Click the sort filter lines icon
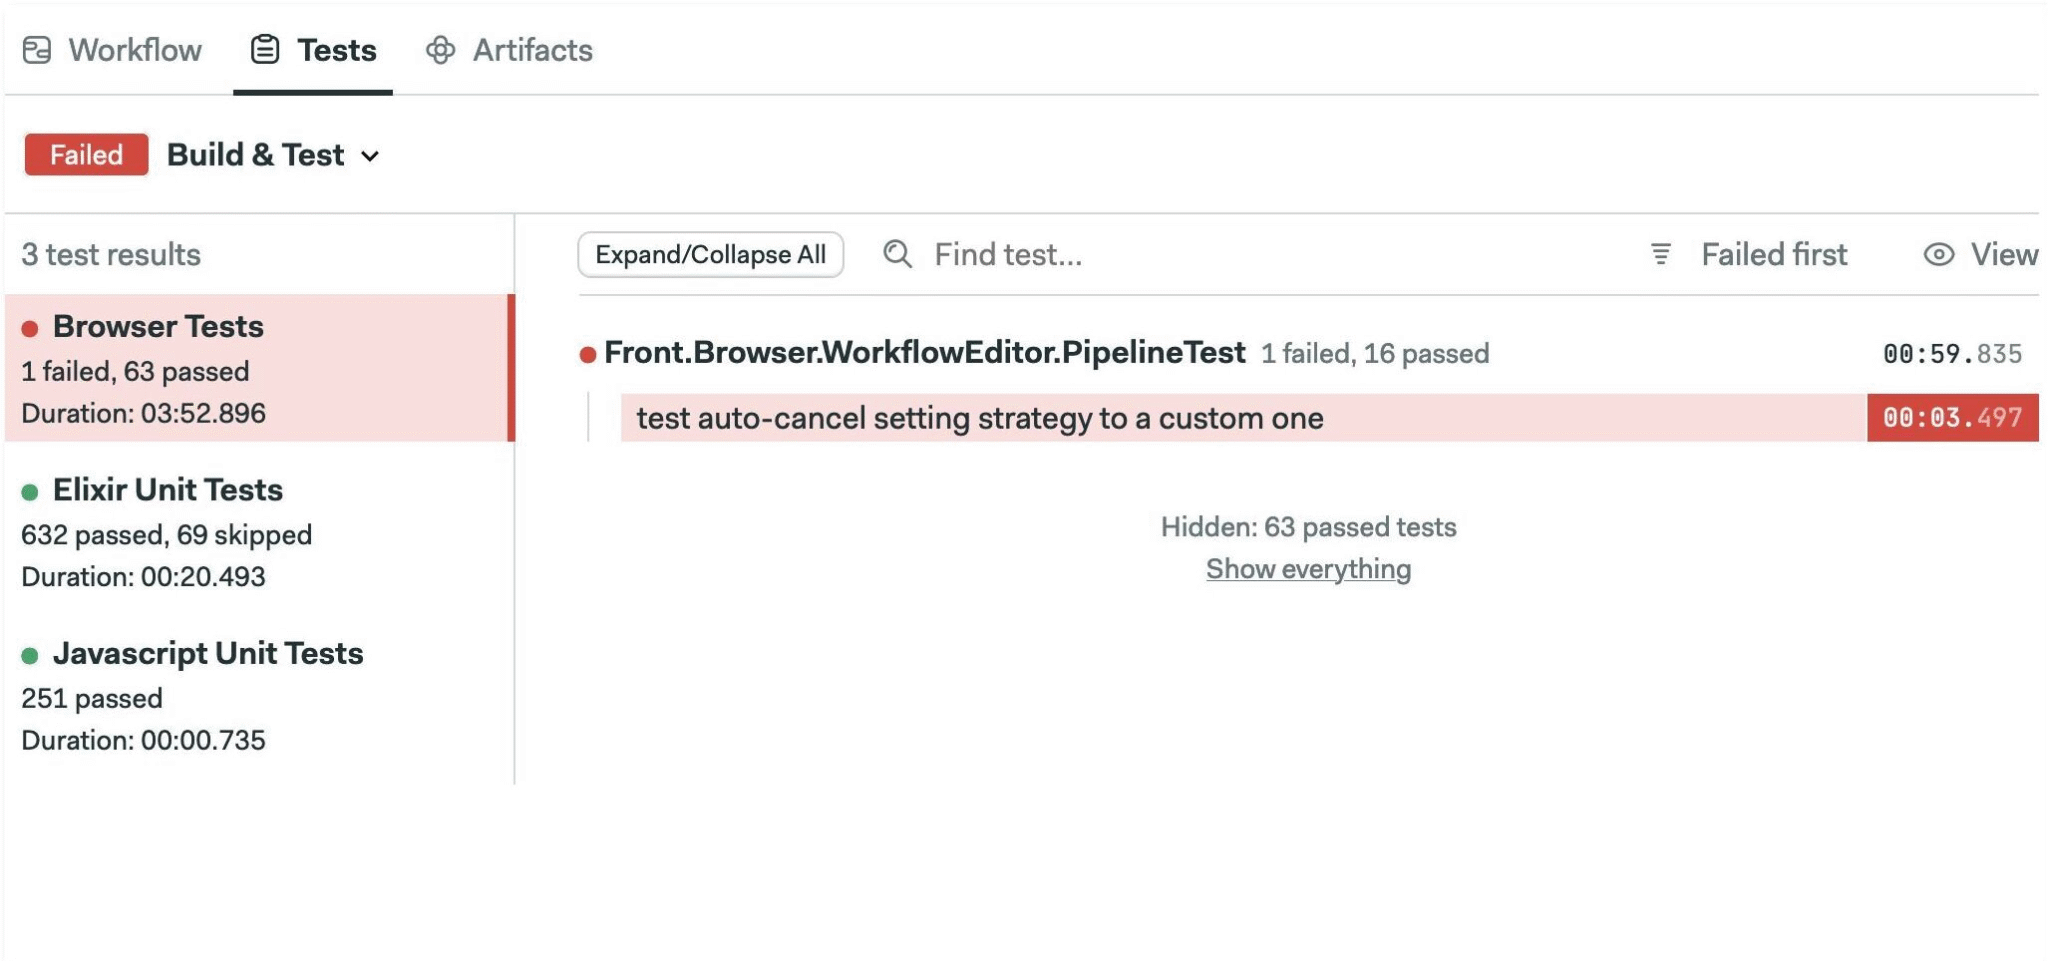The width and height of the screenshot is (2048, 961). pyautogui.click(x=1661, y=254)
